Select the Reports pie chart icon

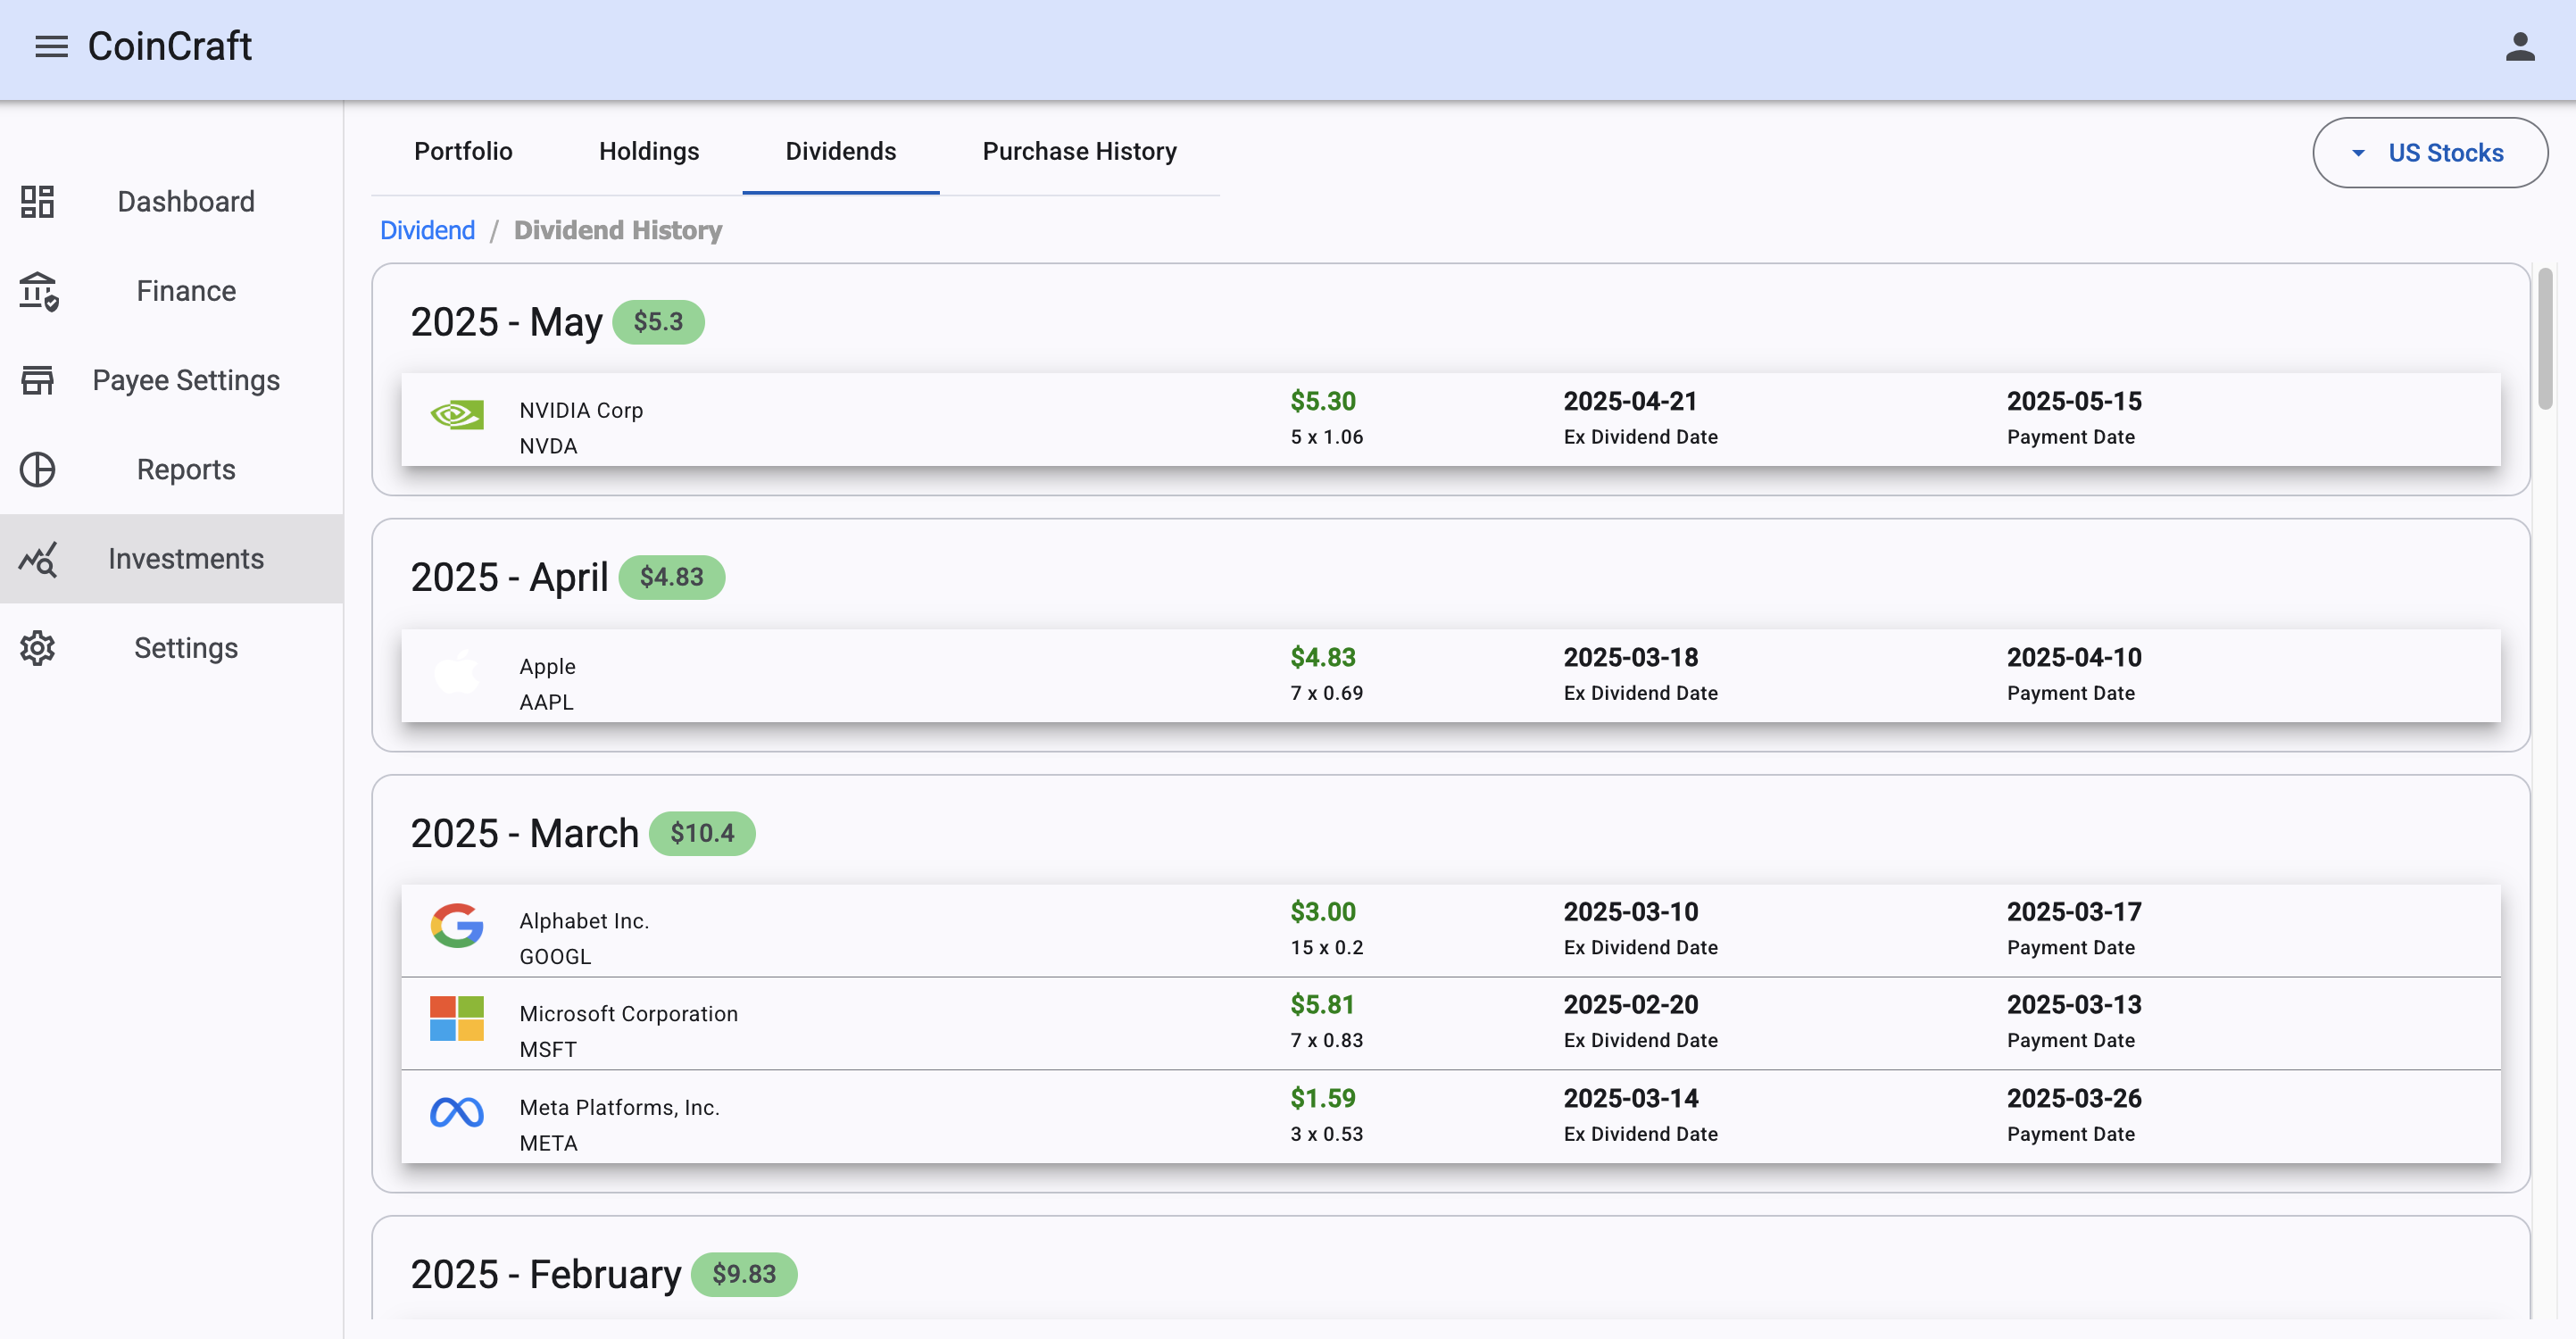(x=37, y=469)
